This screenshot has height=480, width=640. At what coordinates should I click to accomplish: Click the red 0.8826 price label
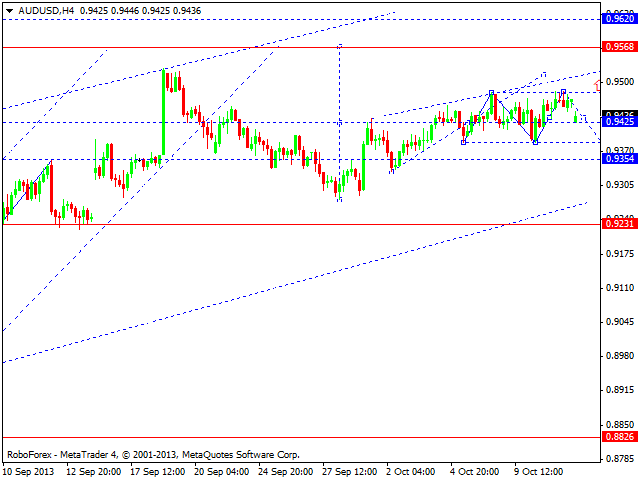(x=619, y=437)
